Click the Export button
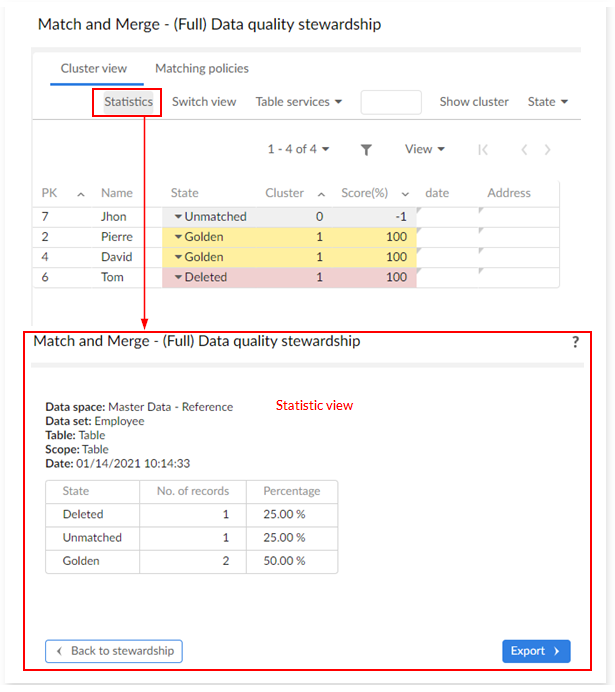Screen dimensions: 615x692 click(535, 651)
